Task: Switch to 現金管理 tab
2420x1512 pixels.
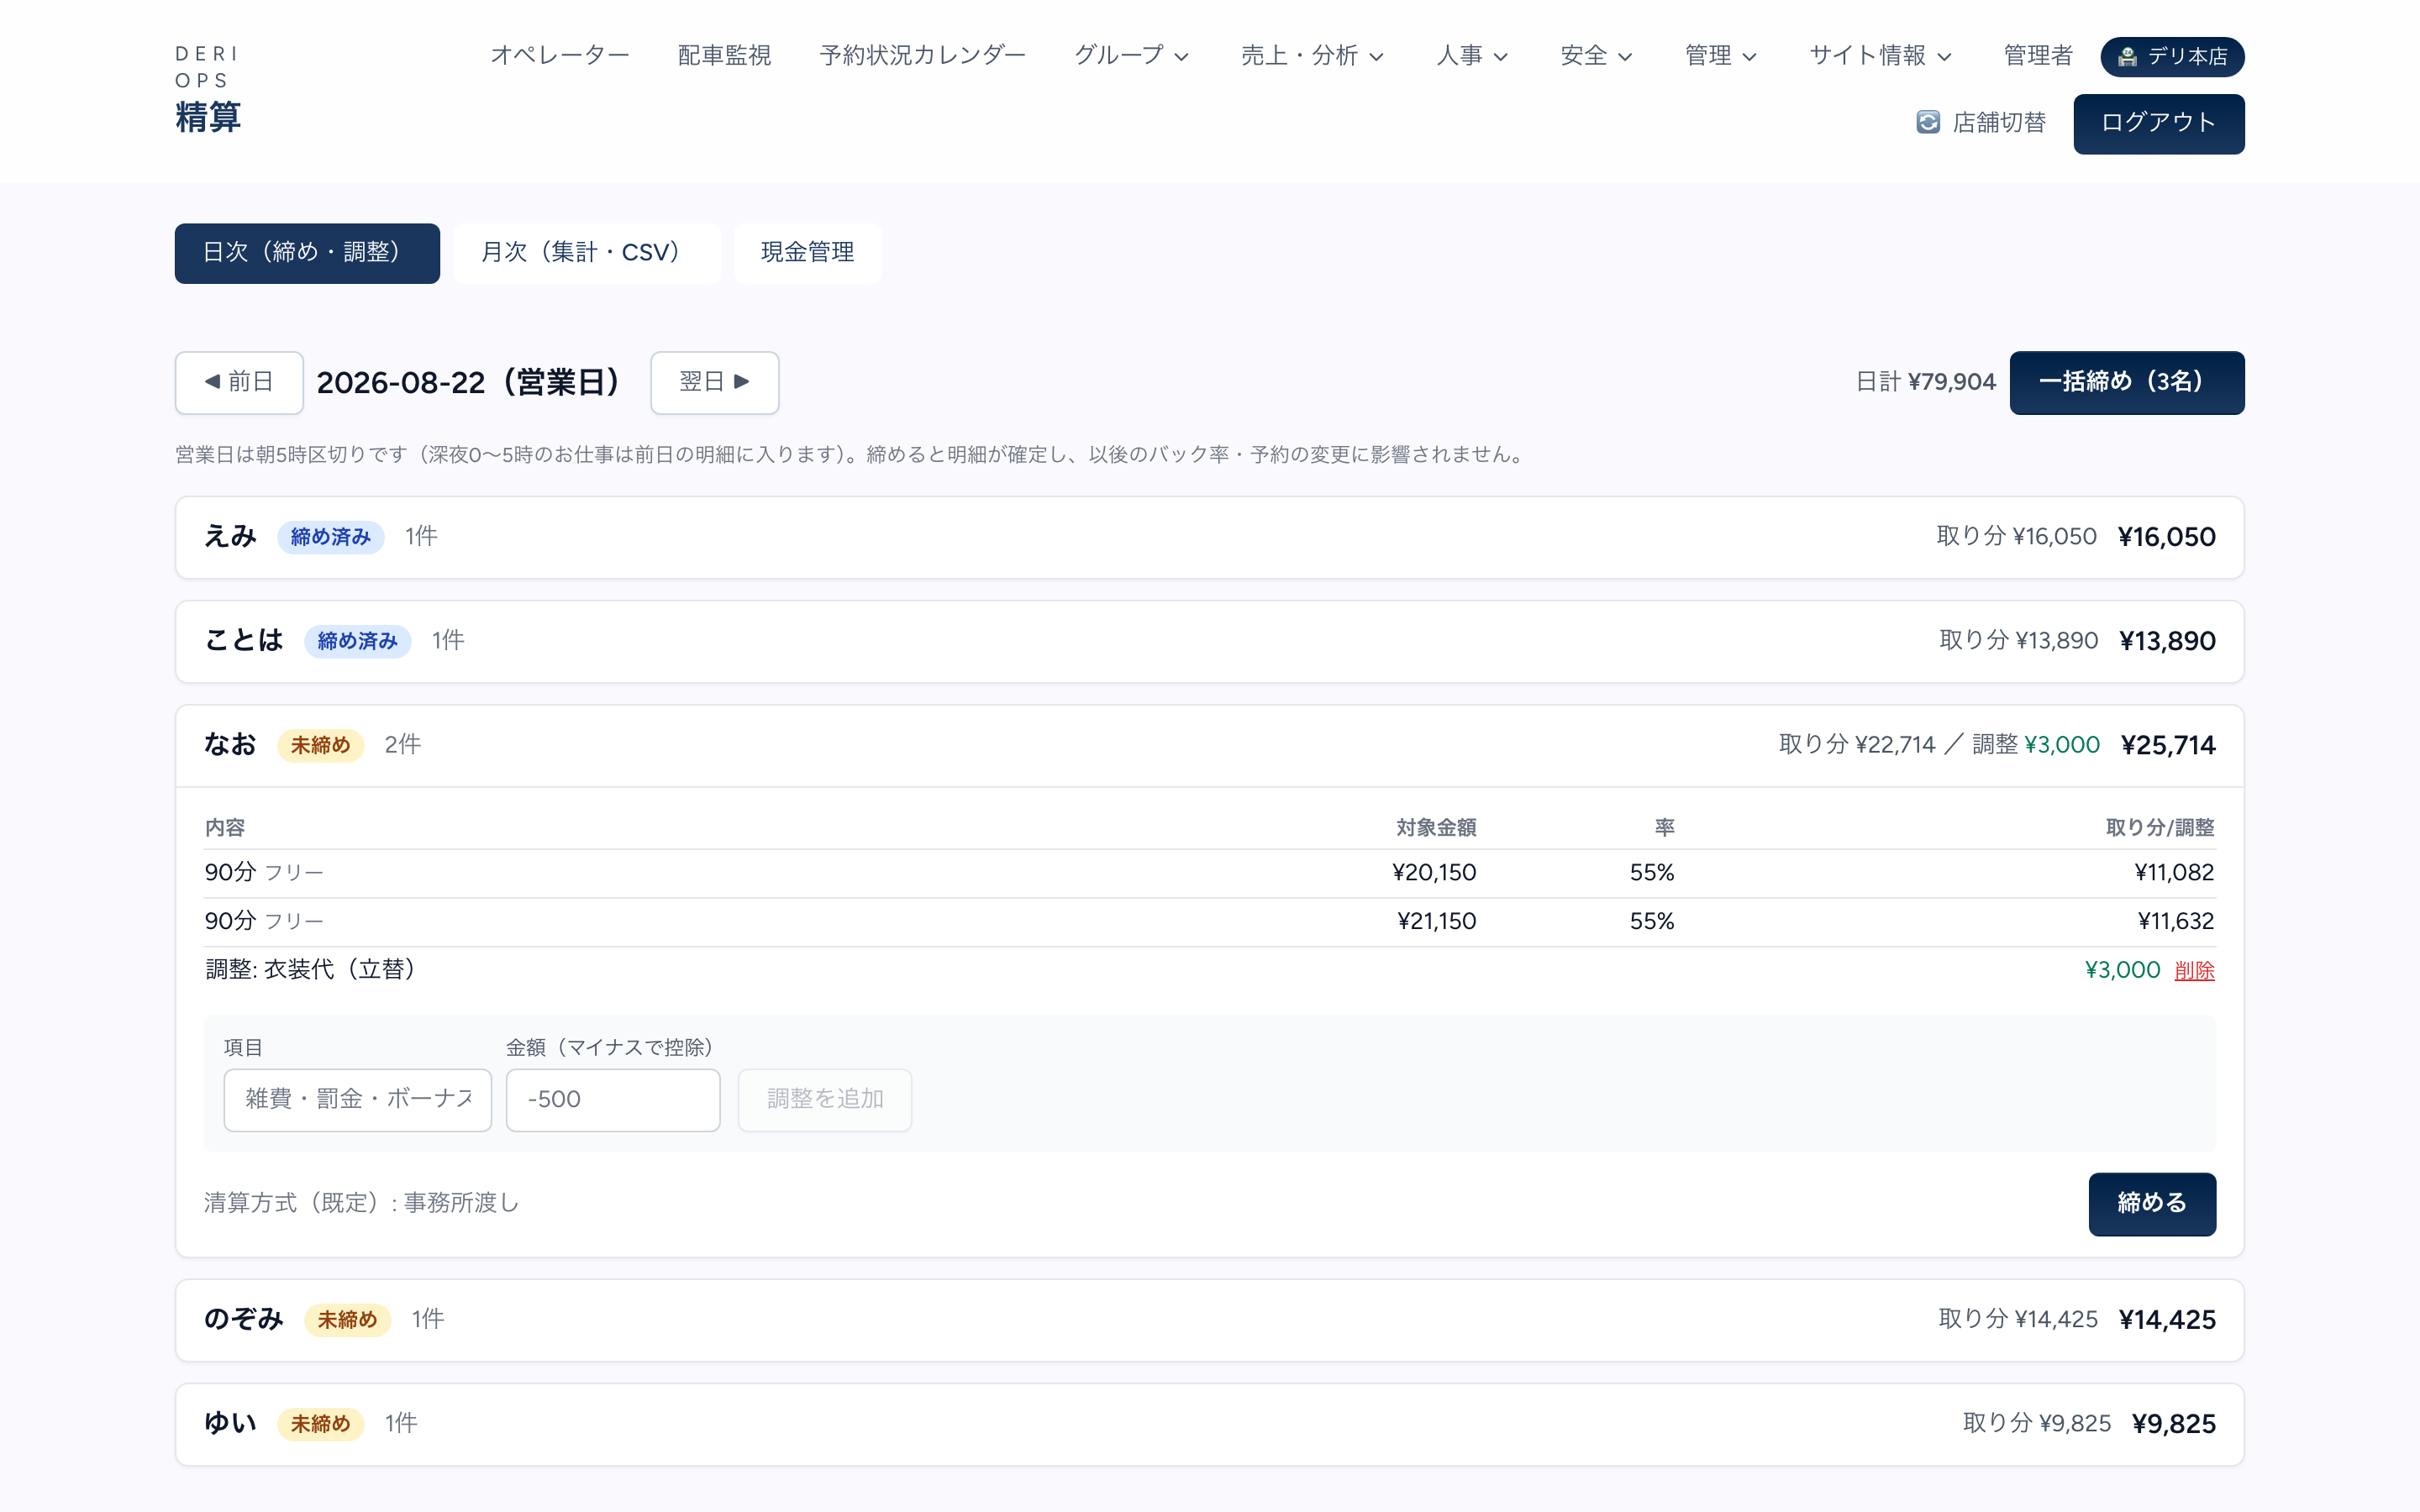Action: point(807,253)
